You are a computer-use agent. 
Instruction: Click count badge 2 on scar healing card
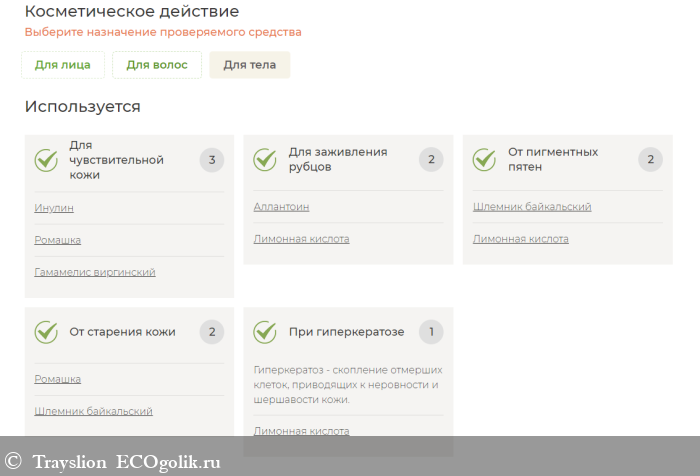coord(430,160)
